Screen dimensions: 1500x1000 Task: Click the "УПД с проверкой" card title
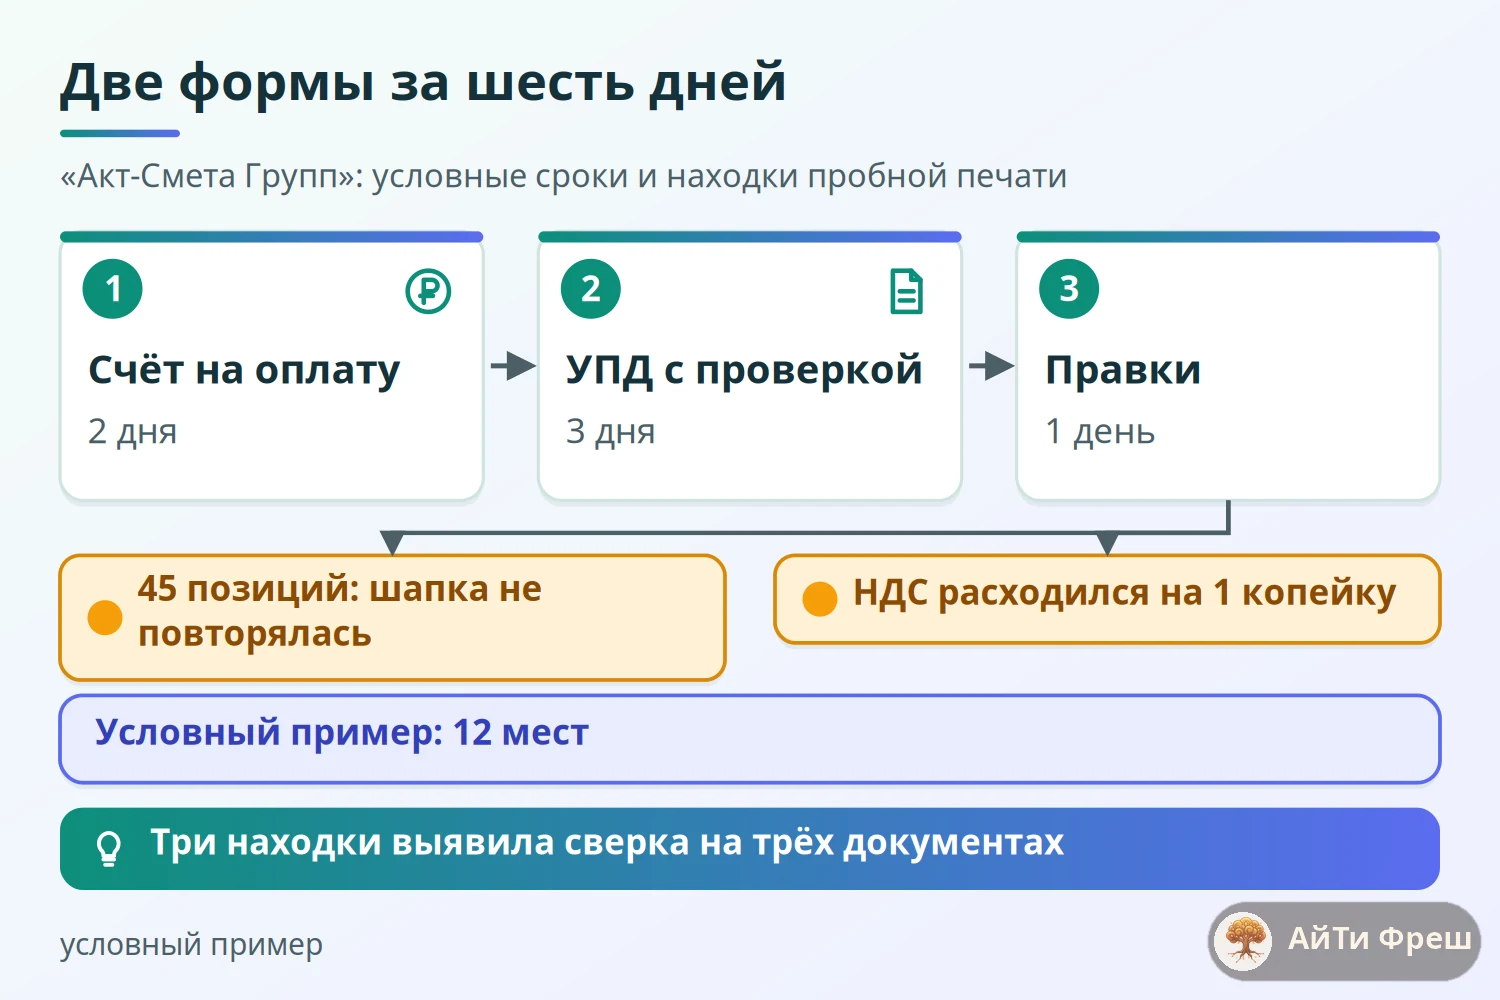coord(744,370)
